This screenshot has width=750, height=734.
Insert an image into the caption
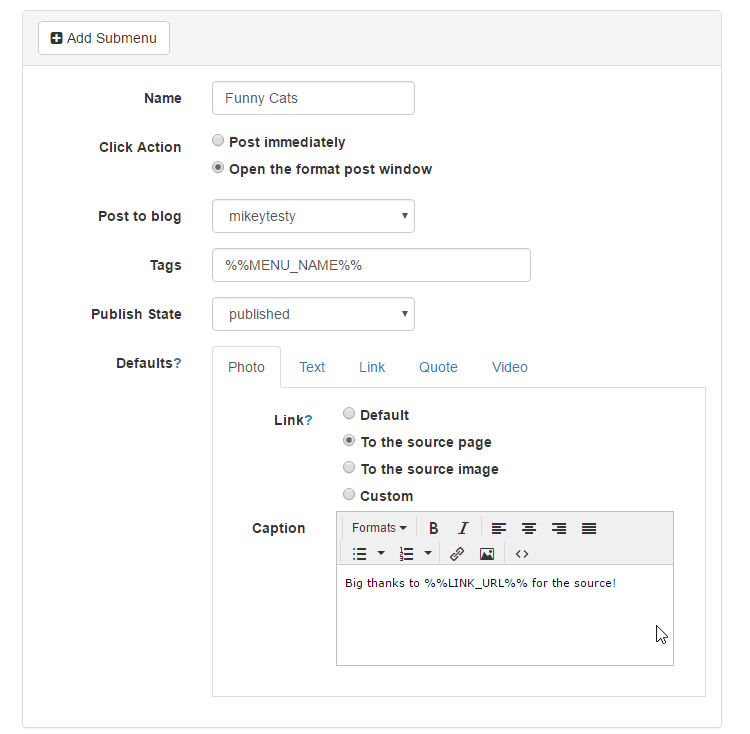pyautogui.click(x=487, y=553)
